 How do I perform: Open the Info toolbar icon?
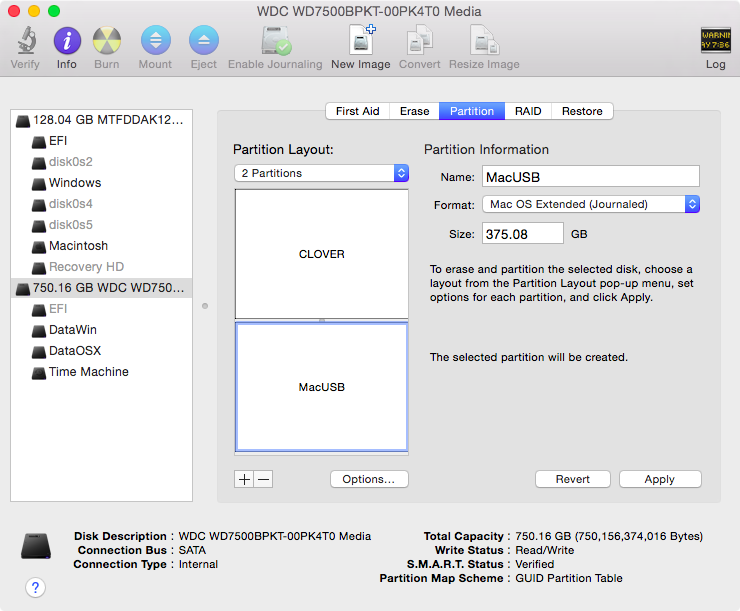tap(67, 41)
